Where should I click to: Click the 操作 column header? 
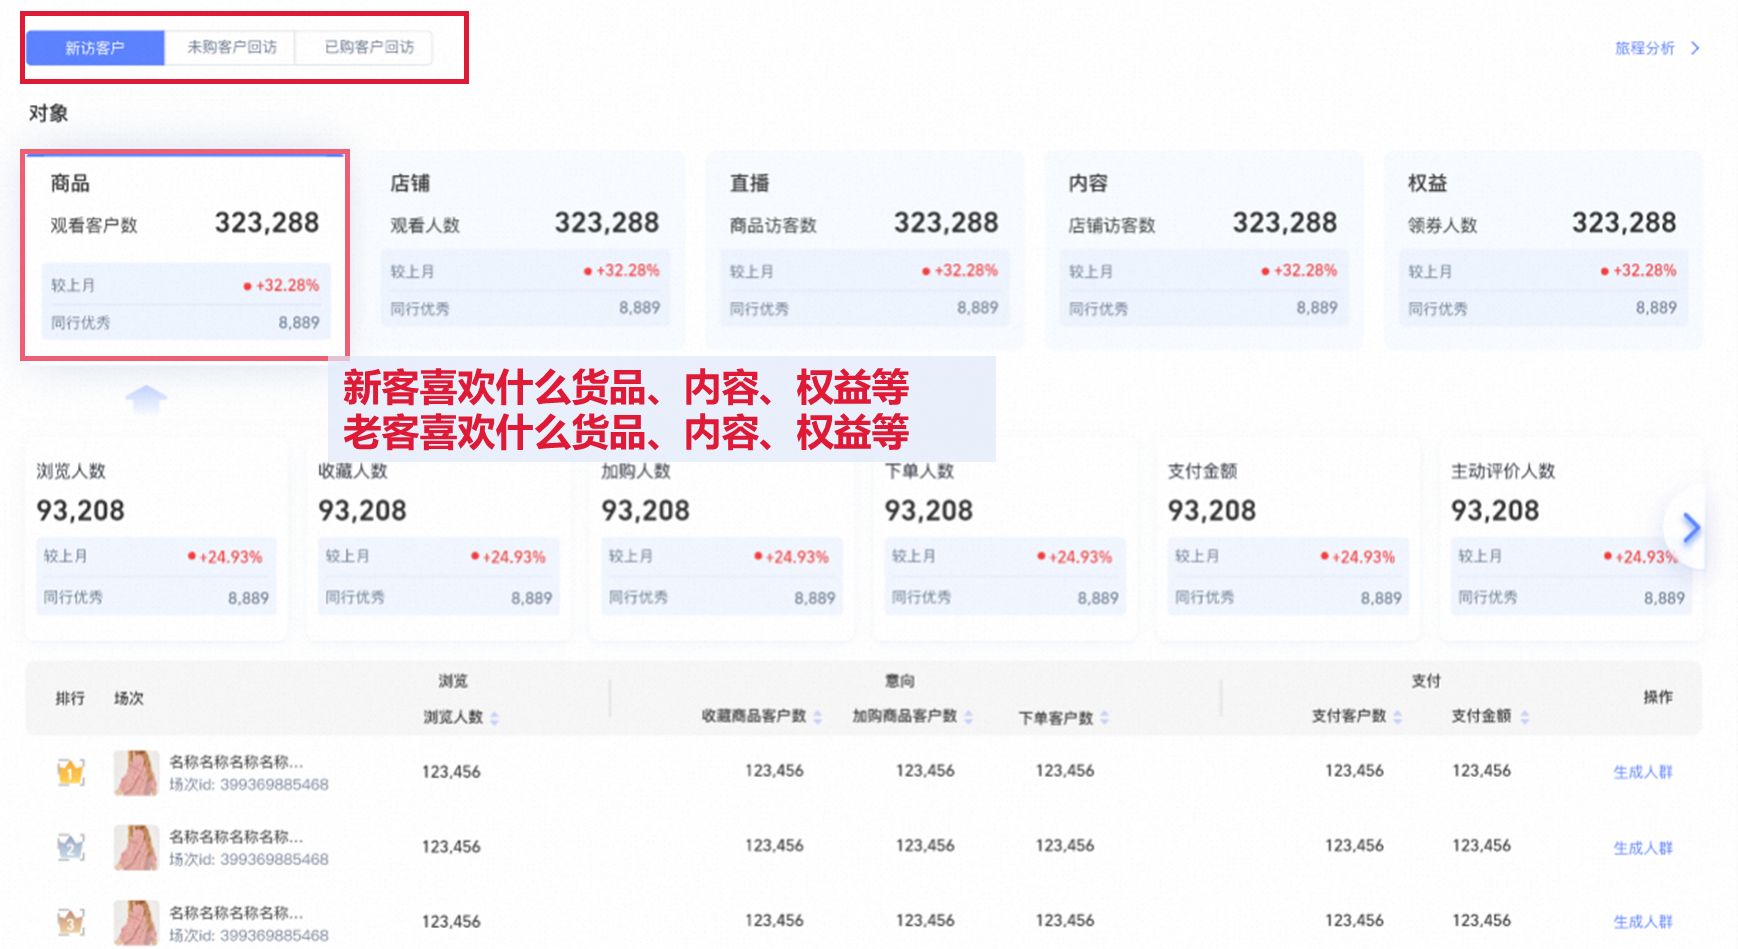[x=1657, y=697]
